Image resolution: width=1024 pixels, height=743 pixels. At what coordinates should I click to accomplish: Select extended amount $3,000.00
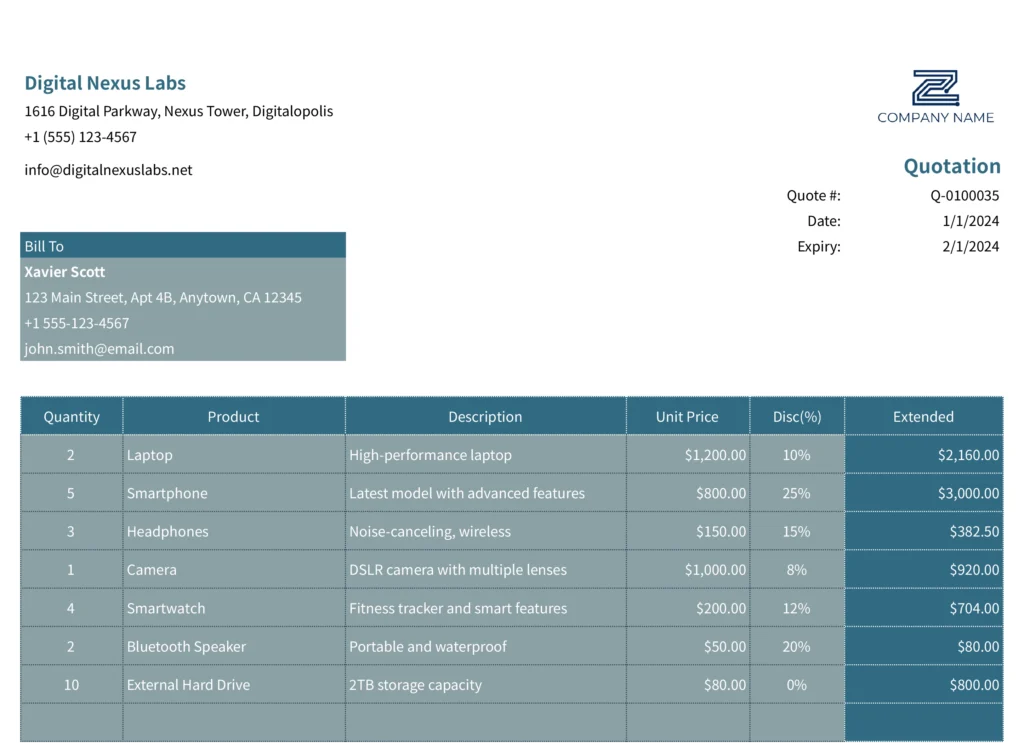click(x=923, y=493)
